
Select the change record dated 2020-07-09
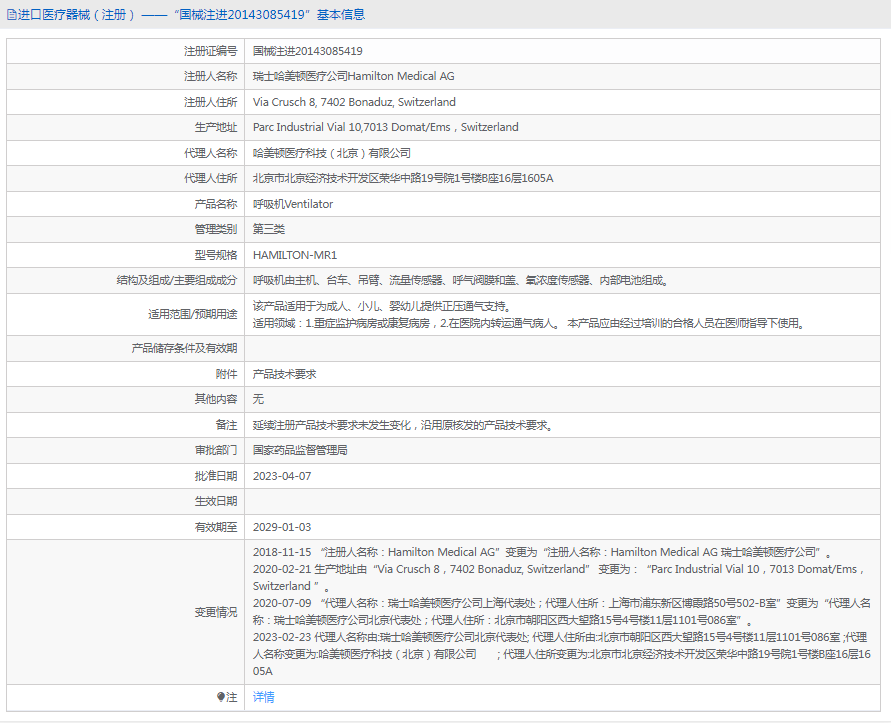[x=562, y=612]
